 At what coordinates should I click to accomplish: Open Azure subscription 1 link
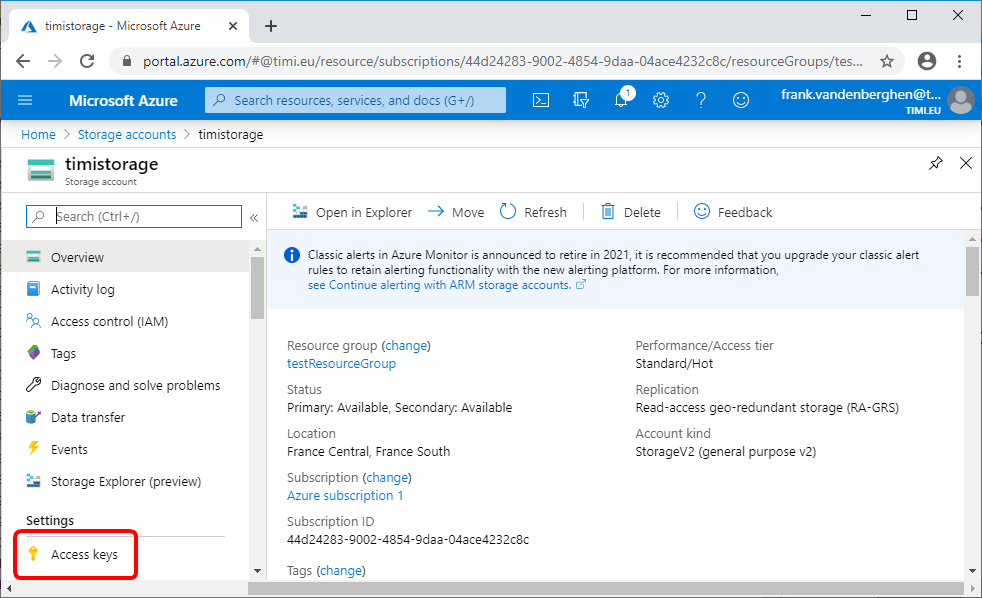345,496
